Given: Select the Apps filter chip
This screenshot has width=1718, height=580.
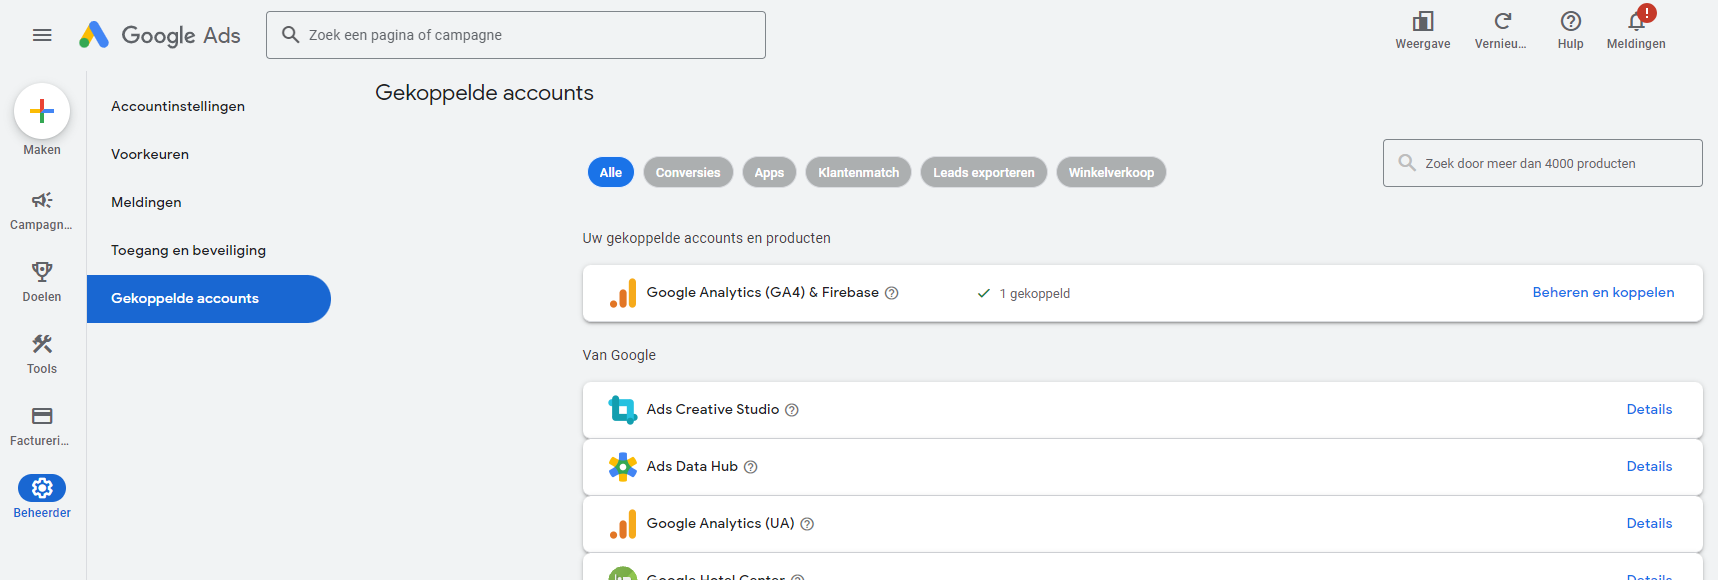Looking at the screenshot, I should tap(769, 172).
